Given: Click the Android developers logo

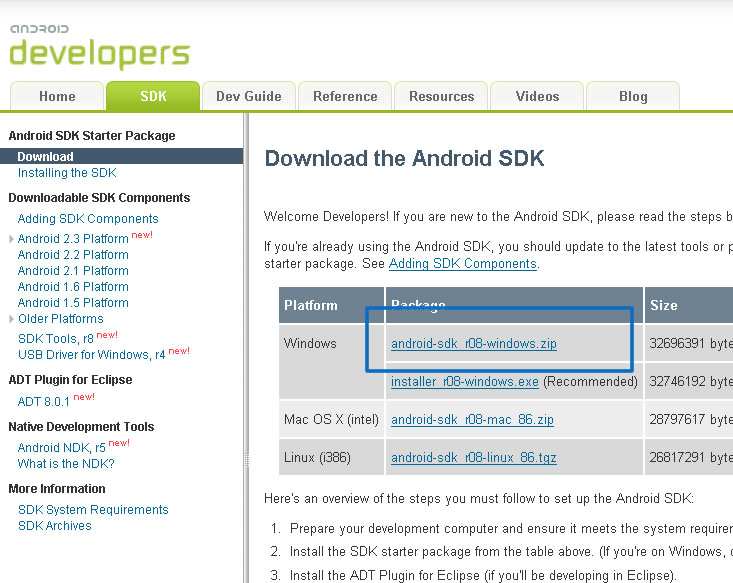Looking at the screenshot, I should coord(100,46).
